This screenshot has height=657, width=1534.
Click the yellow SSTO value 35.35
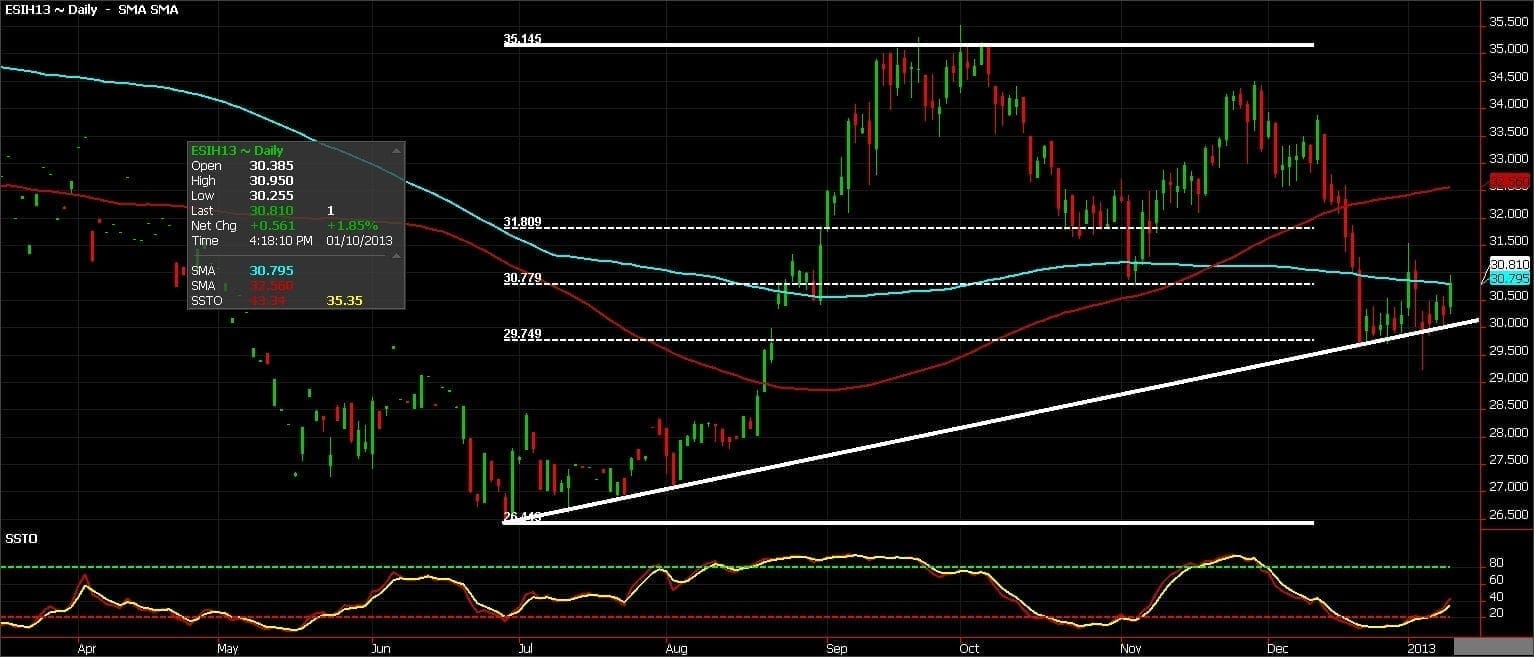click(x=344, y=300)
